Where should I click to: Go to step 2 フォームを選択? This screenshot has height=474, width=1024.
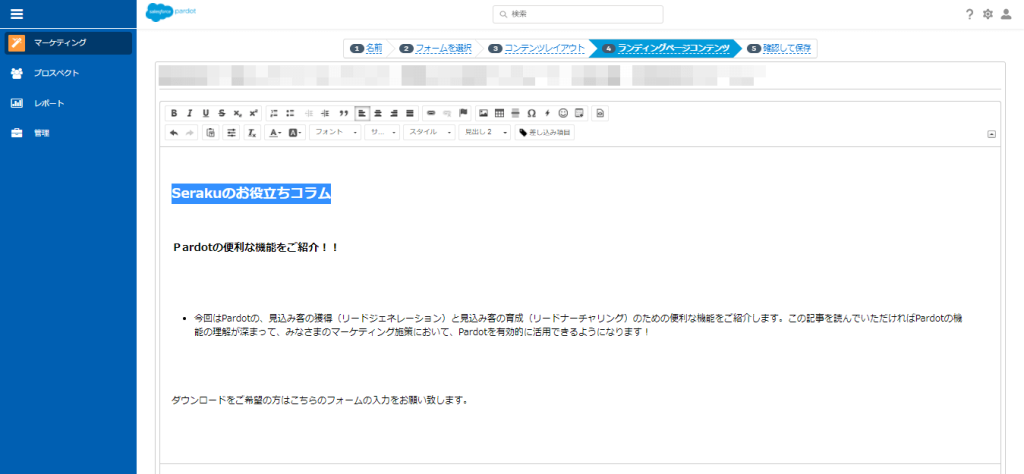coord(443,48)
